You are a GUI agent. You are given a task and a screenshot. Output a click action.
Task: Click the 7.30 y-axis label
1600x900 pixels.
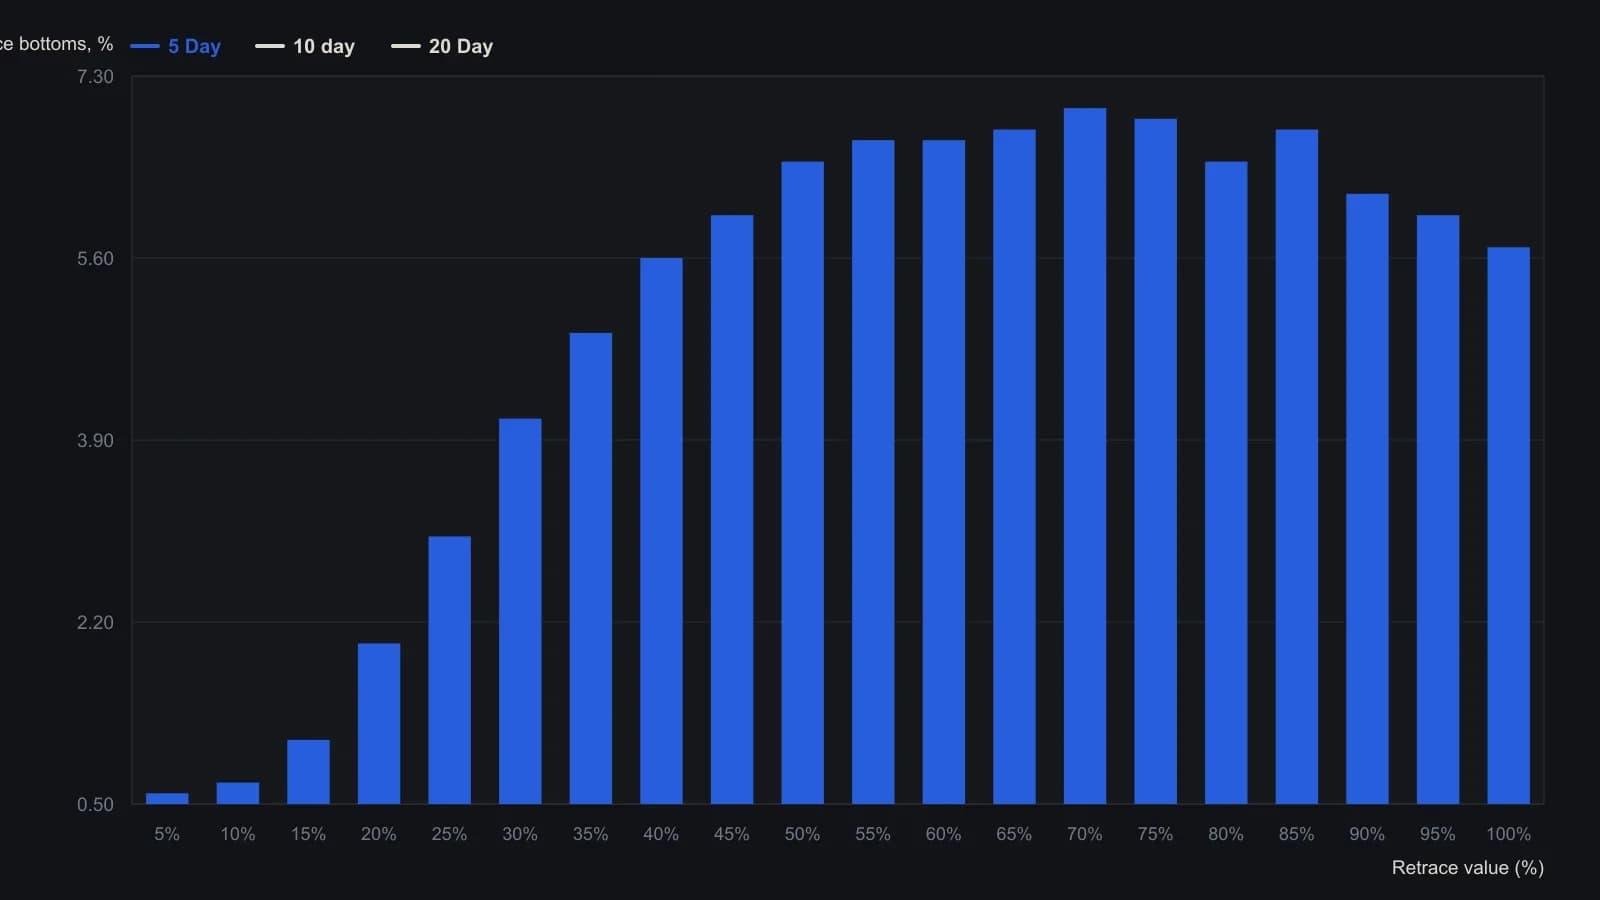(95, 77)
